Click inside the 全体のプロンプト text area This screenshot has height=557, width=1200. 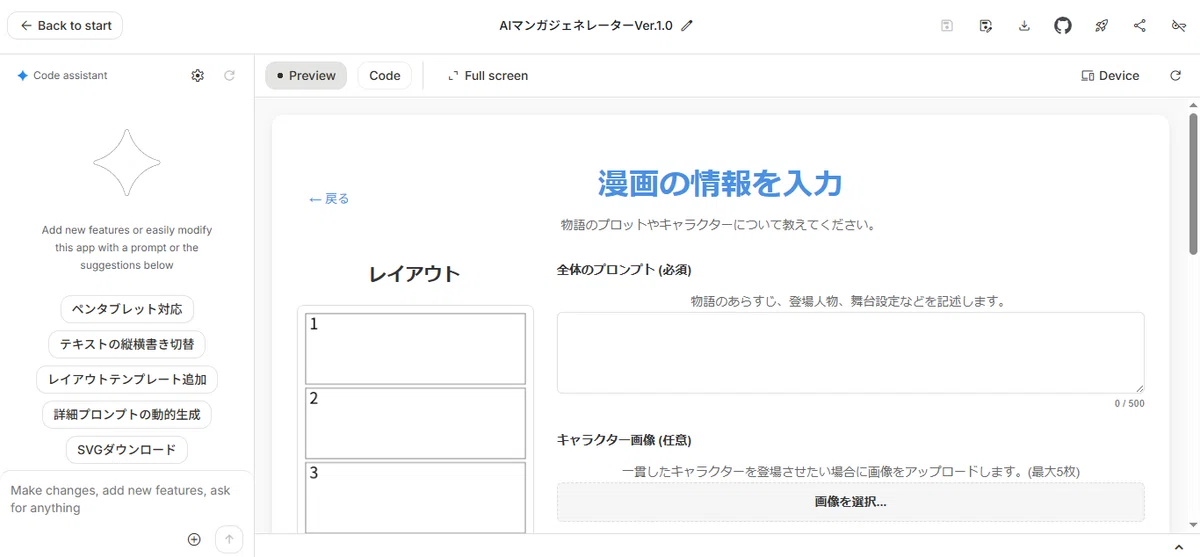point(851,353)
